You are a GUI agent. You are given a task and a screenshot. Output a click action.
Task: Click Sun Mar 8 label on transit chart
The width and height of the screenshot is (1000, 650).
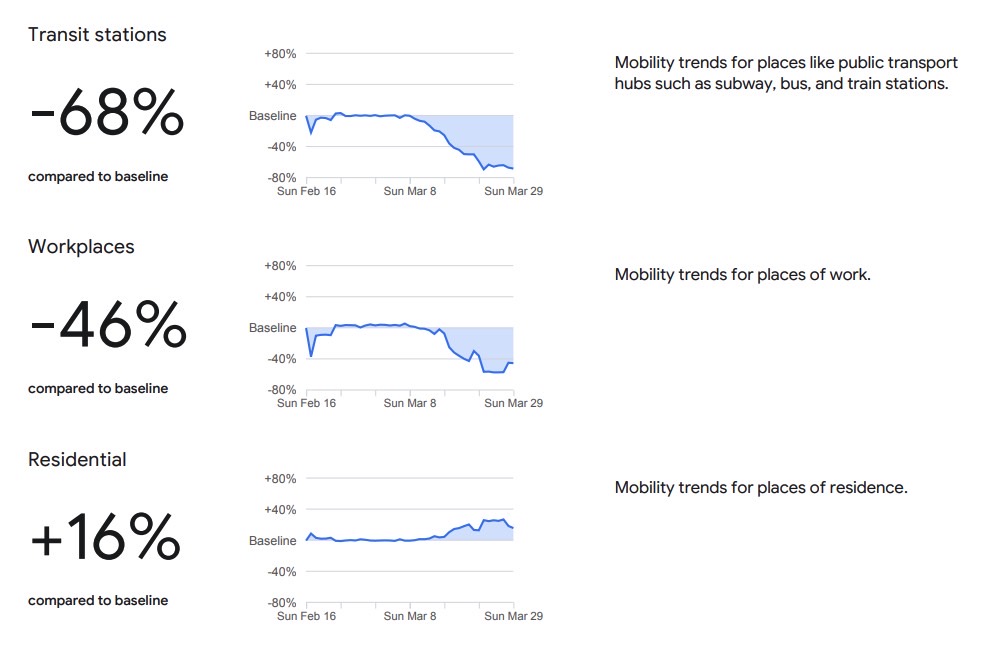pyautogui.click(x=409, y=191)
